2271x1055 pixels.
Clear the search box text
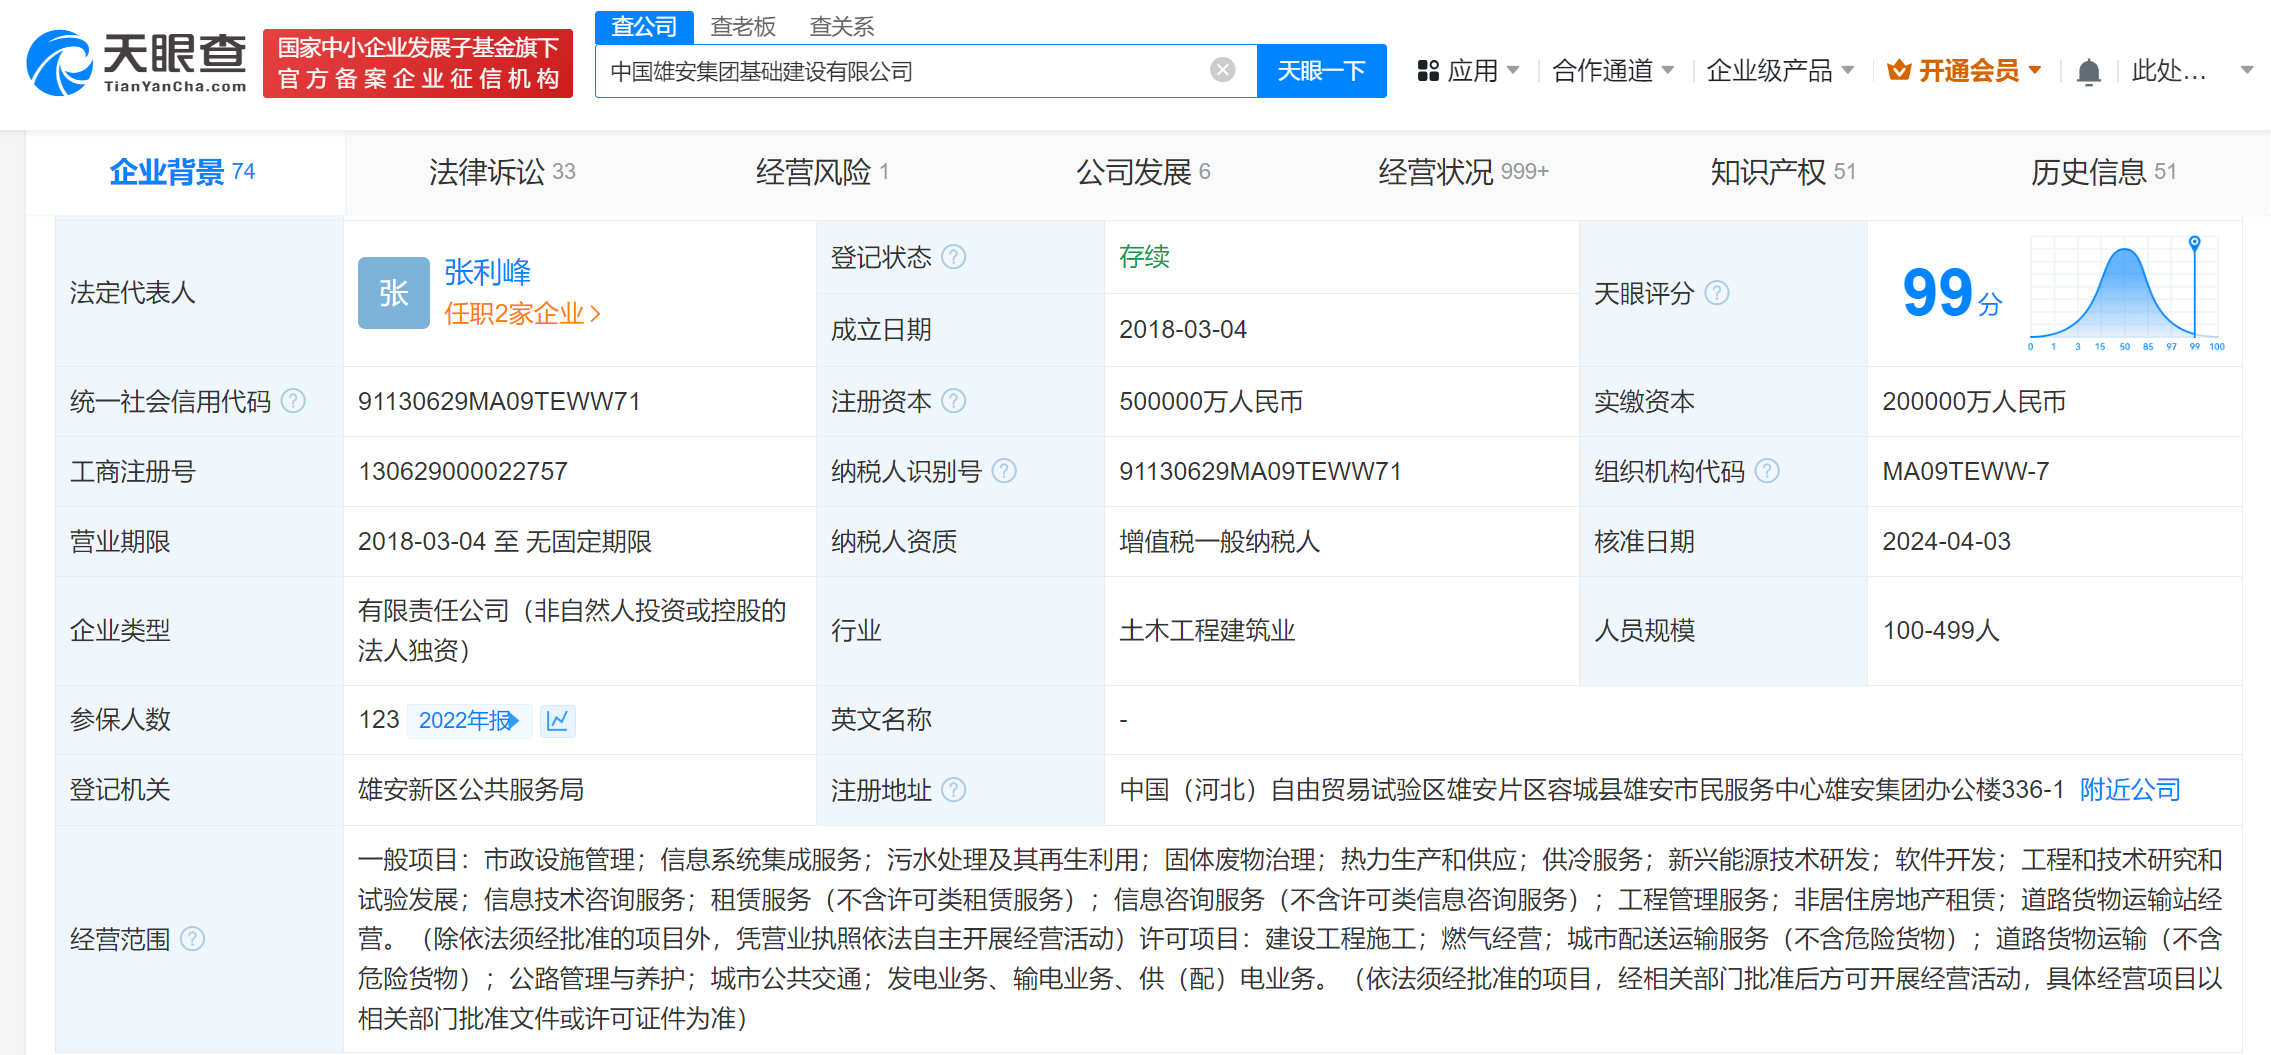pos(1222,70)
